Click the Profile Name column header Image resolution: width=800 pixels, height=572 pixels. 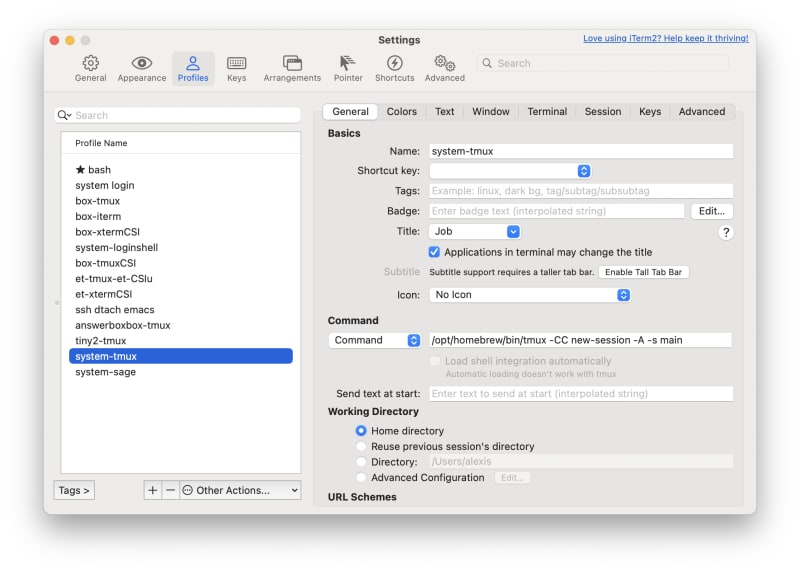181,143
